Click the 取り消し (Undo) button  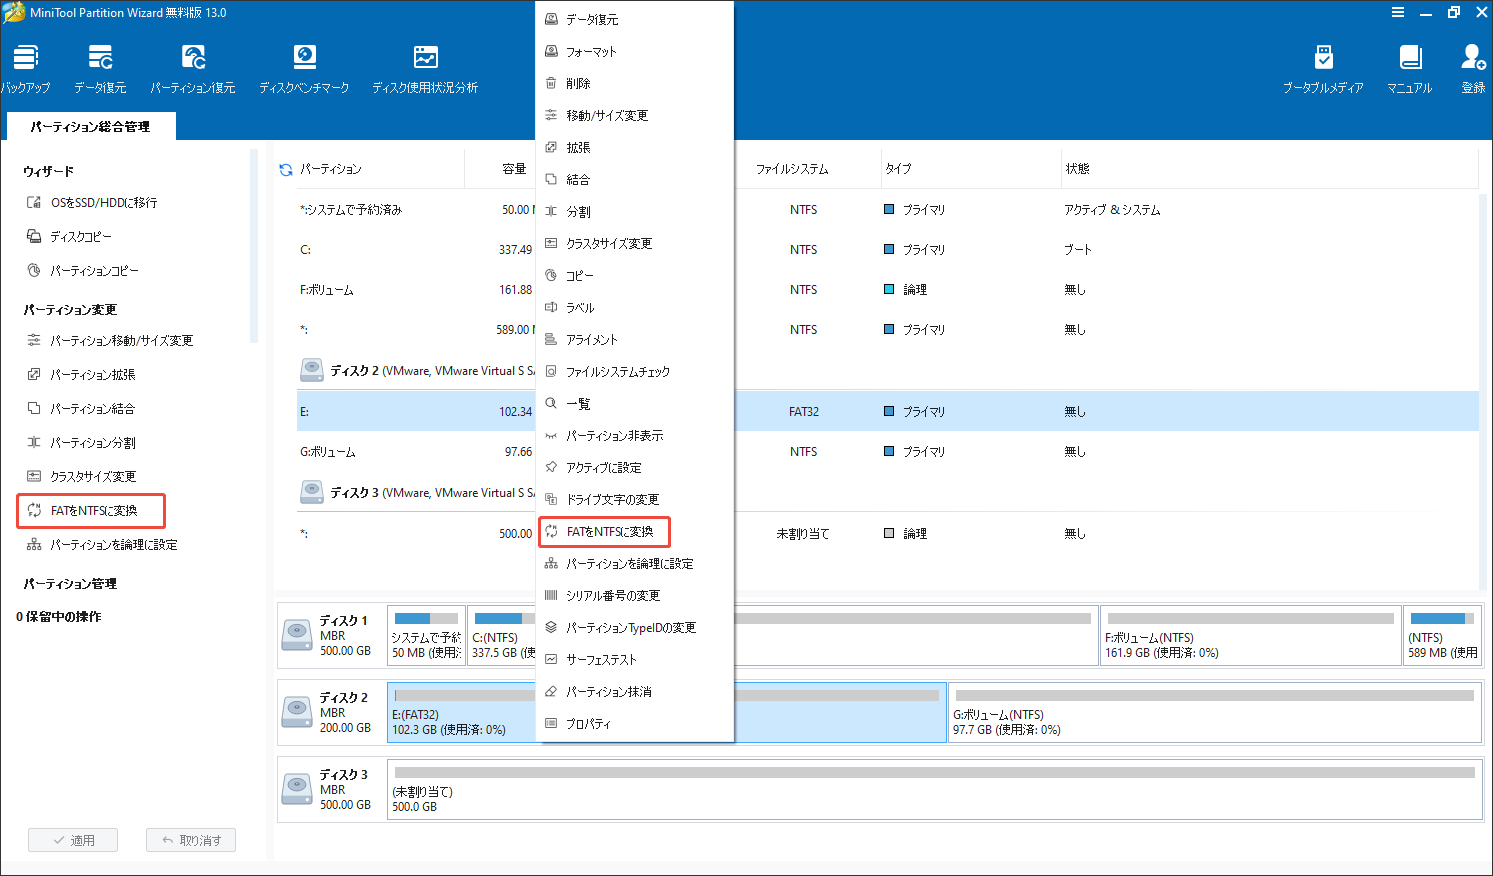190,840
